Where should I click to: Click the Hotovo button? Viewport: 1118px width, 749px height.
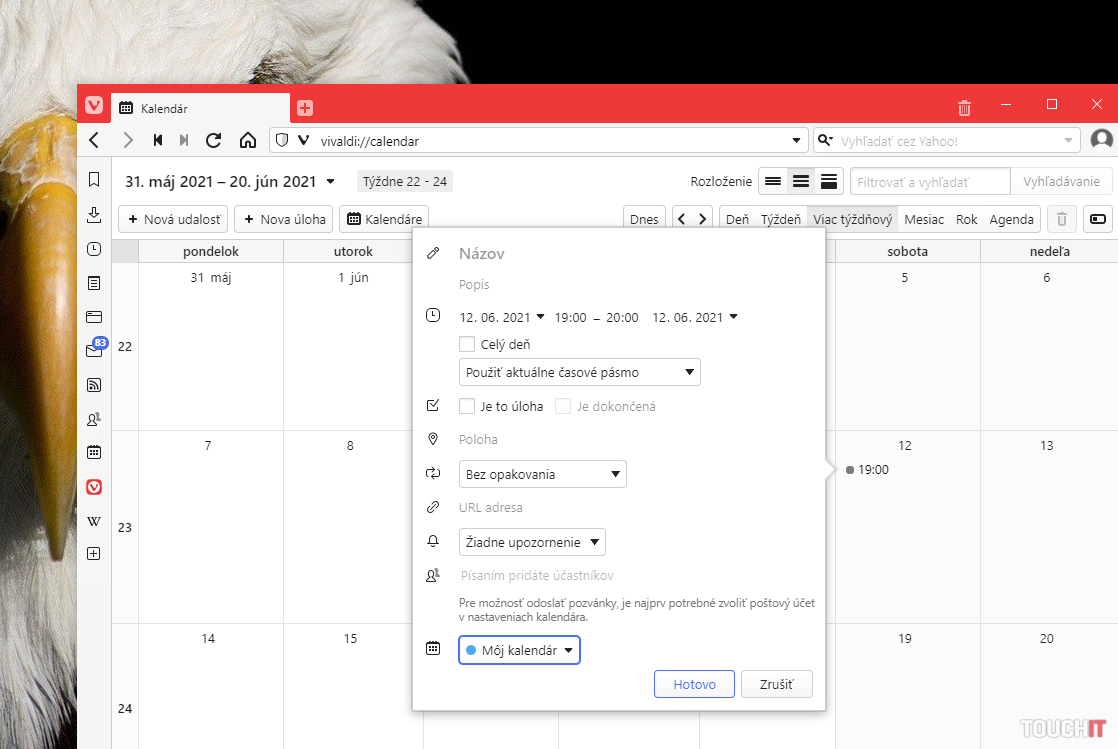[694, 685]
